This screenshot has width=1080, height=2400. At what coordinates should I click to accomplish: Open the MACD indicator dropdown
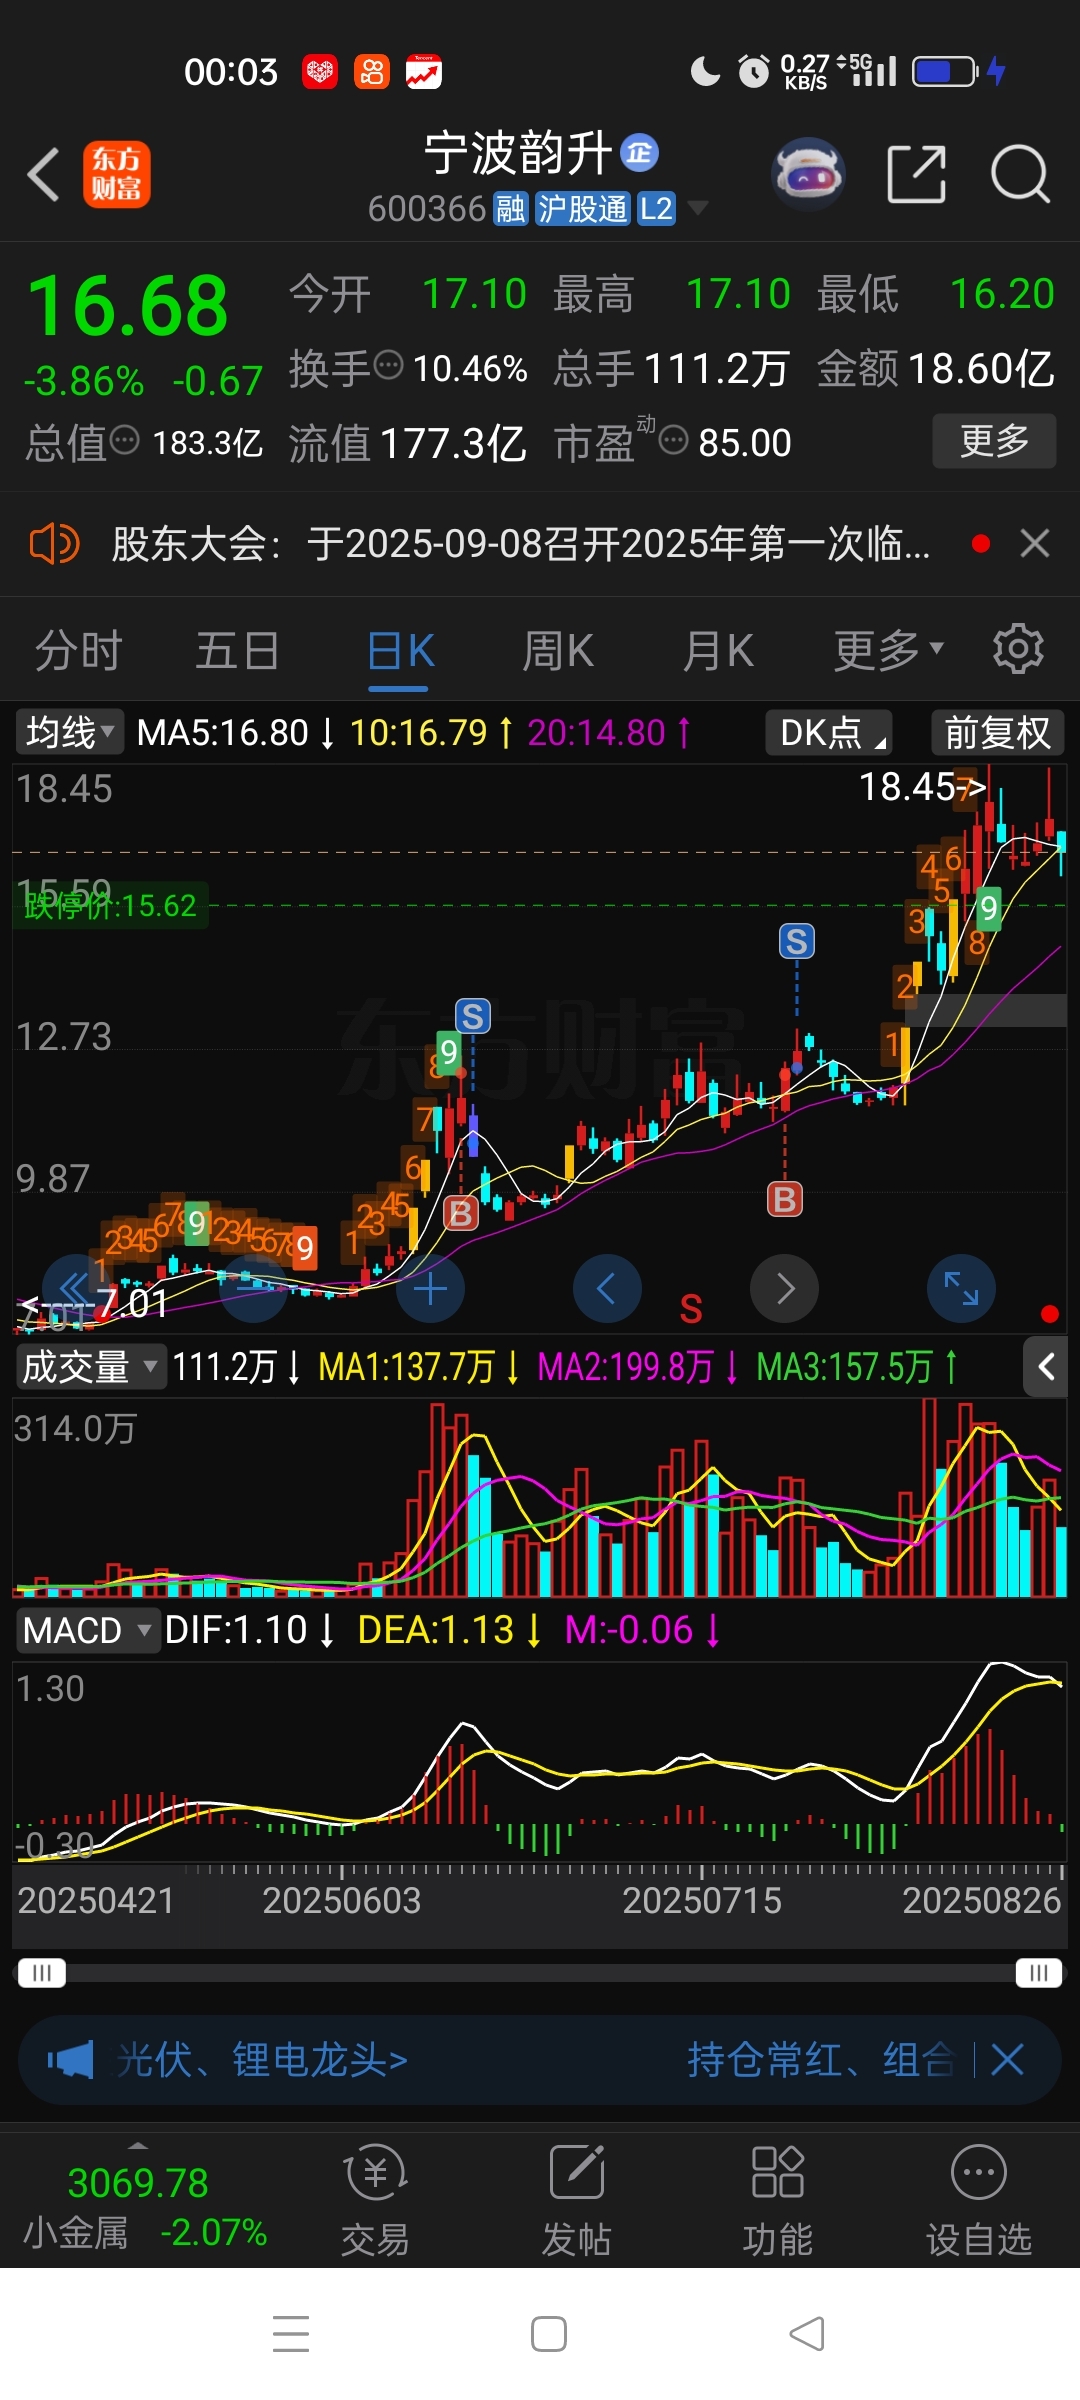click(x=87, y=1630)
